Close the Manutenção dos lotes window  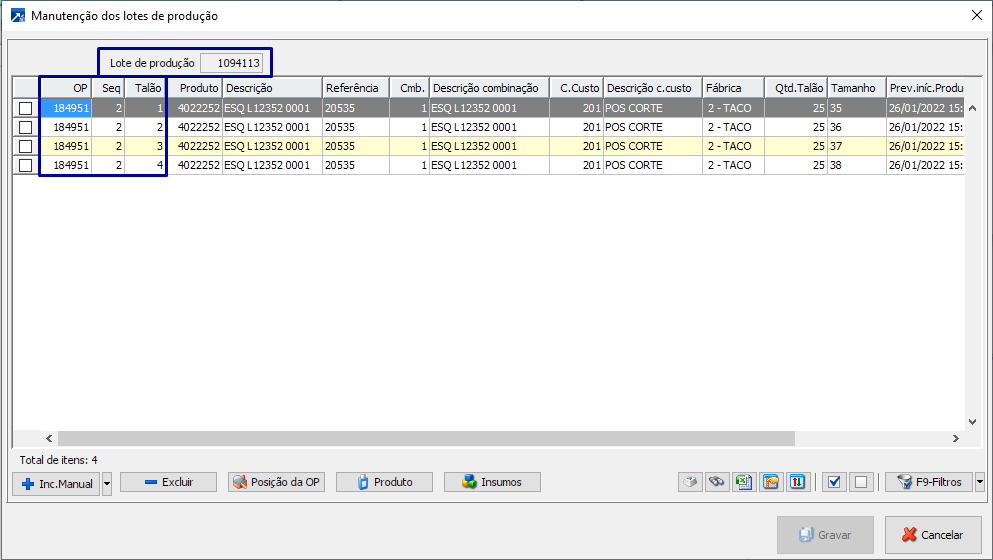pyautogui.click(x=977, y=15)
